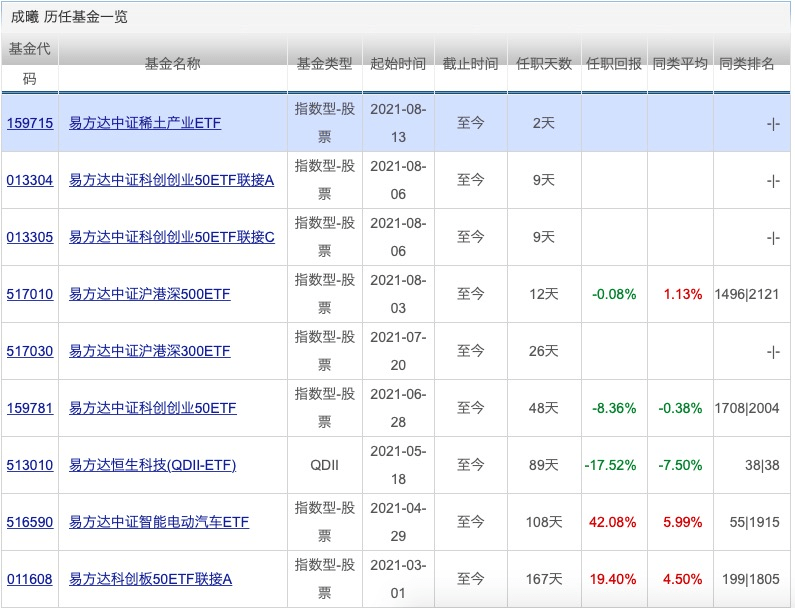
Task: Click the 19.40% return value
Action: (x=612, y=579)
